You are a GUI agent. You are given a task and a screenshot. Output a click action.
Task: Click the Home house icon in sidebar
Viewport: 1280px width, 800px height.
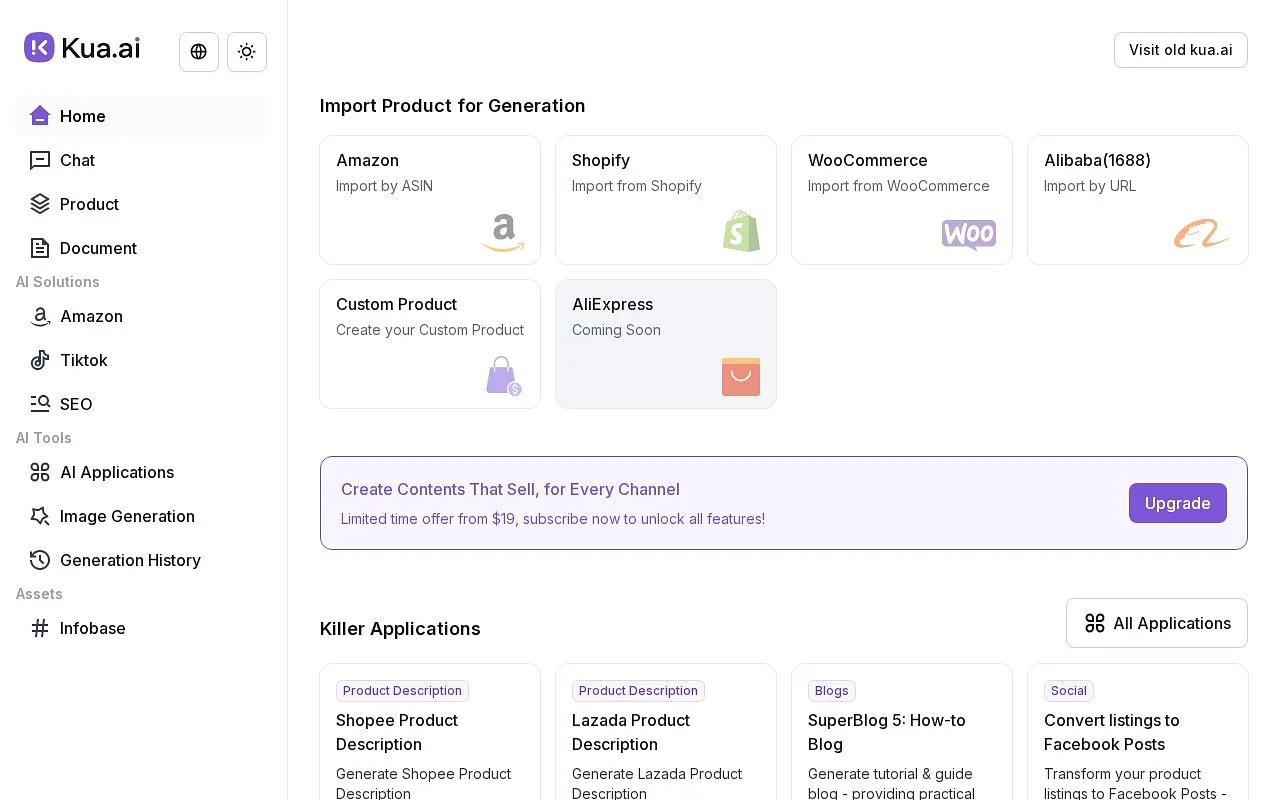(x=40, y=116)
